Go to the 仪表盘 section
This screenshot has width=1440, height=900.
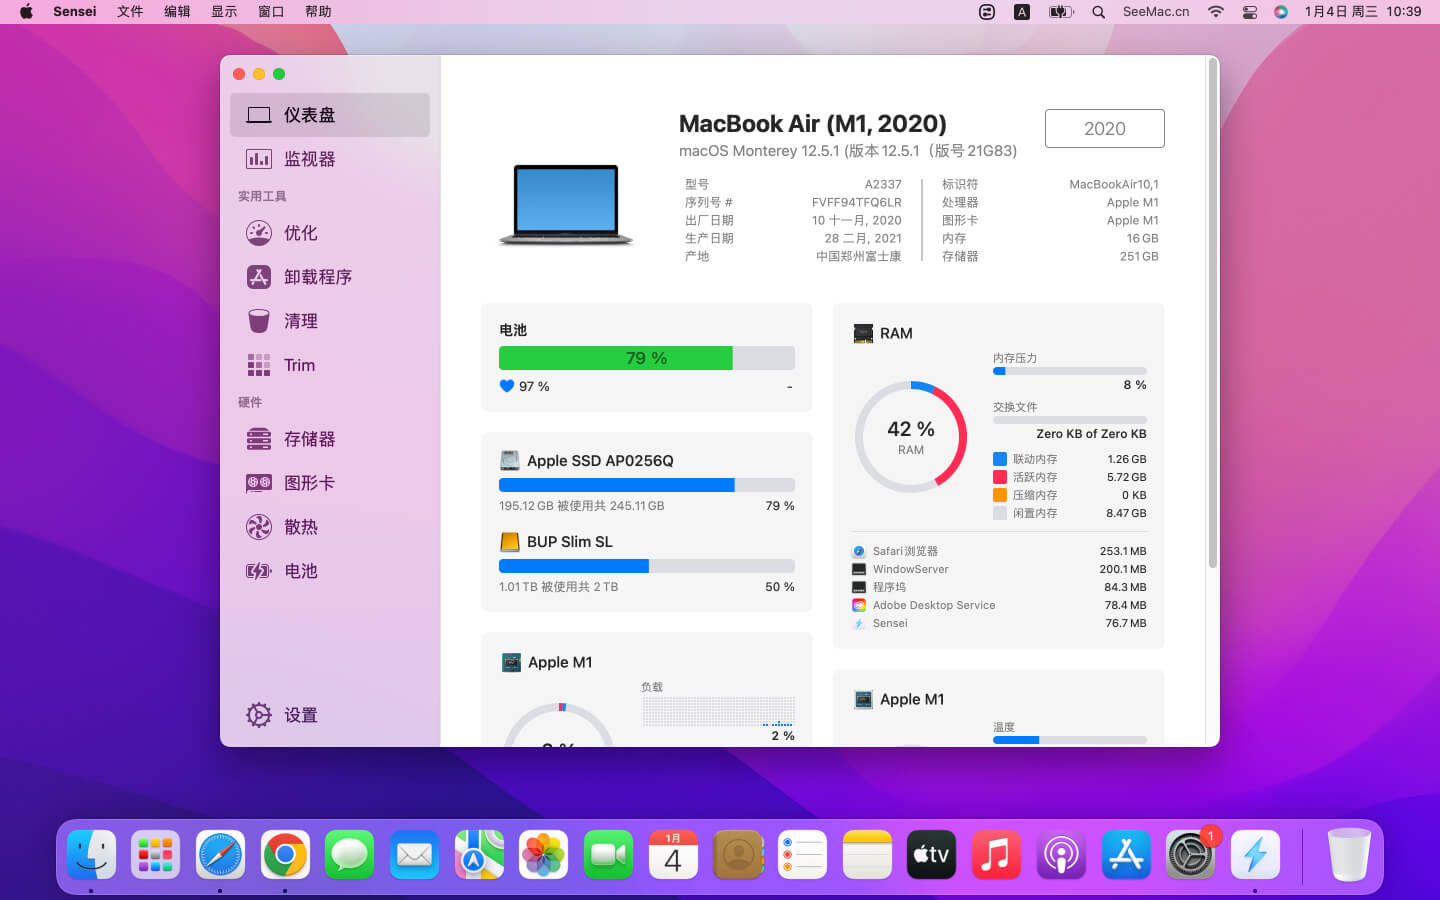pyautogui.click(x=330, y=115)
